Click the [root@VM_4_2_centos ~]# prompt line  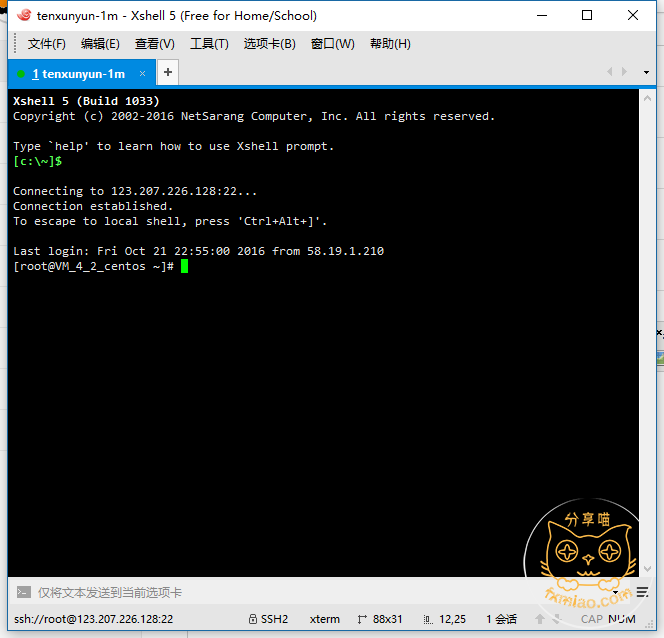pyautogui.click(x=93, y=266)
